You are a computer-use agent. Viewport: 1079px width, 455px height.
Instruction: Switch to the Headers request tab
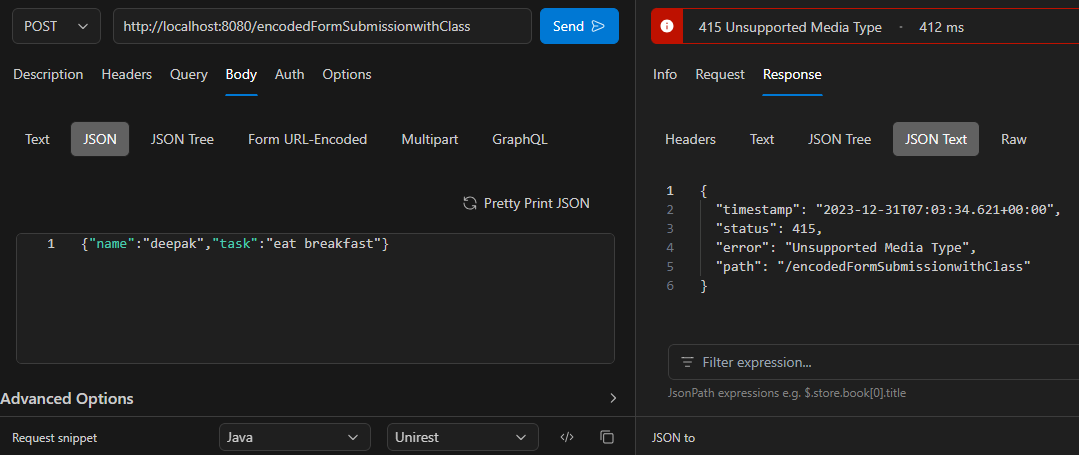(127, 74)
